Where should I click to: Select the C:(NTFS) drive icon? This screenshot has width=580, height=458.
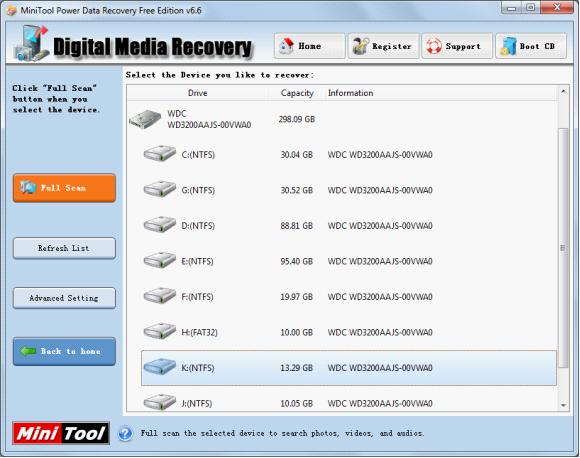point(160,154)
